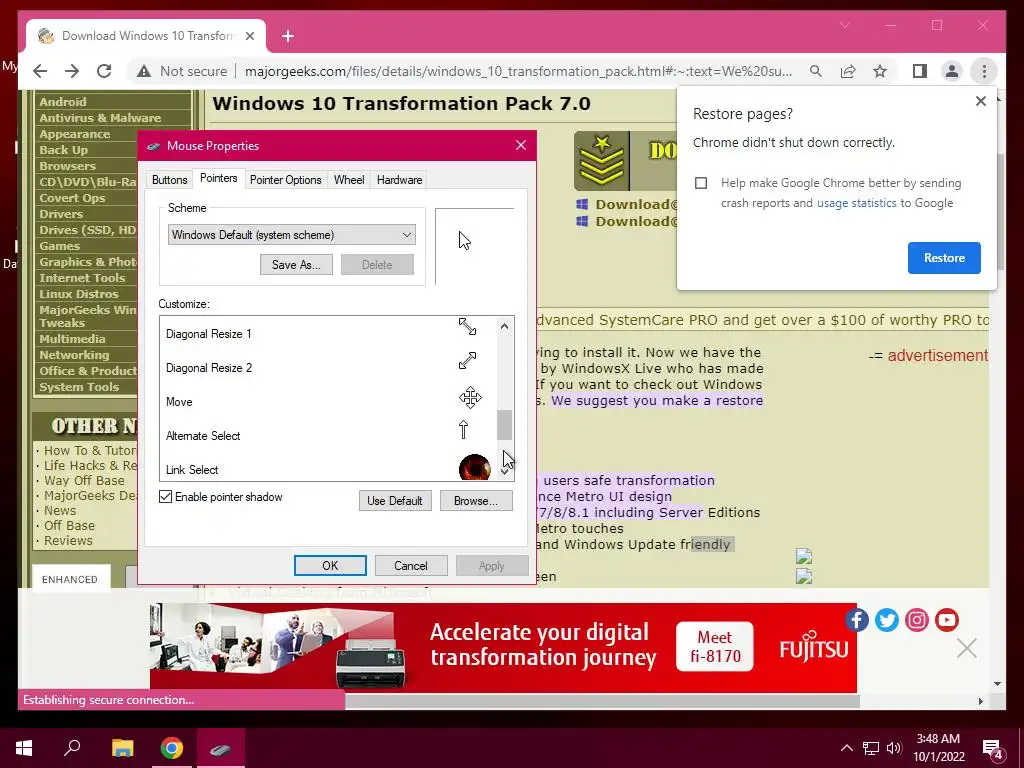Close the Download Windows 10 Transformation tab
Viewport: 1024px width, 768px height.
click(x=249, y=37)
